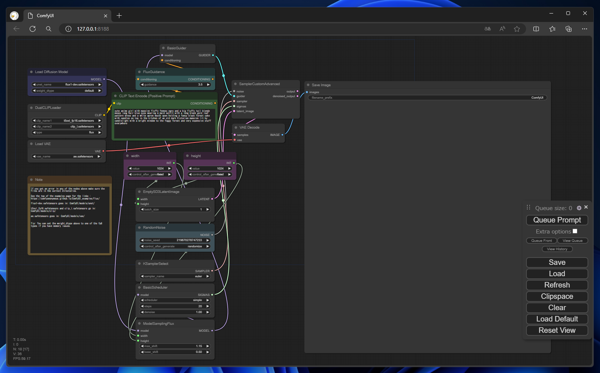Enable the Extra options checkbox
The image size is (600, 373).
(575, 231)
